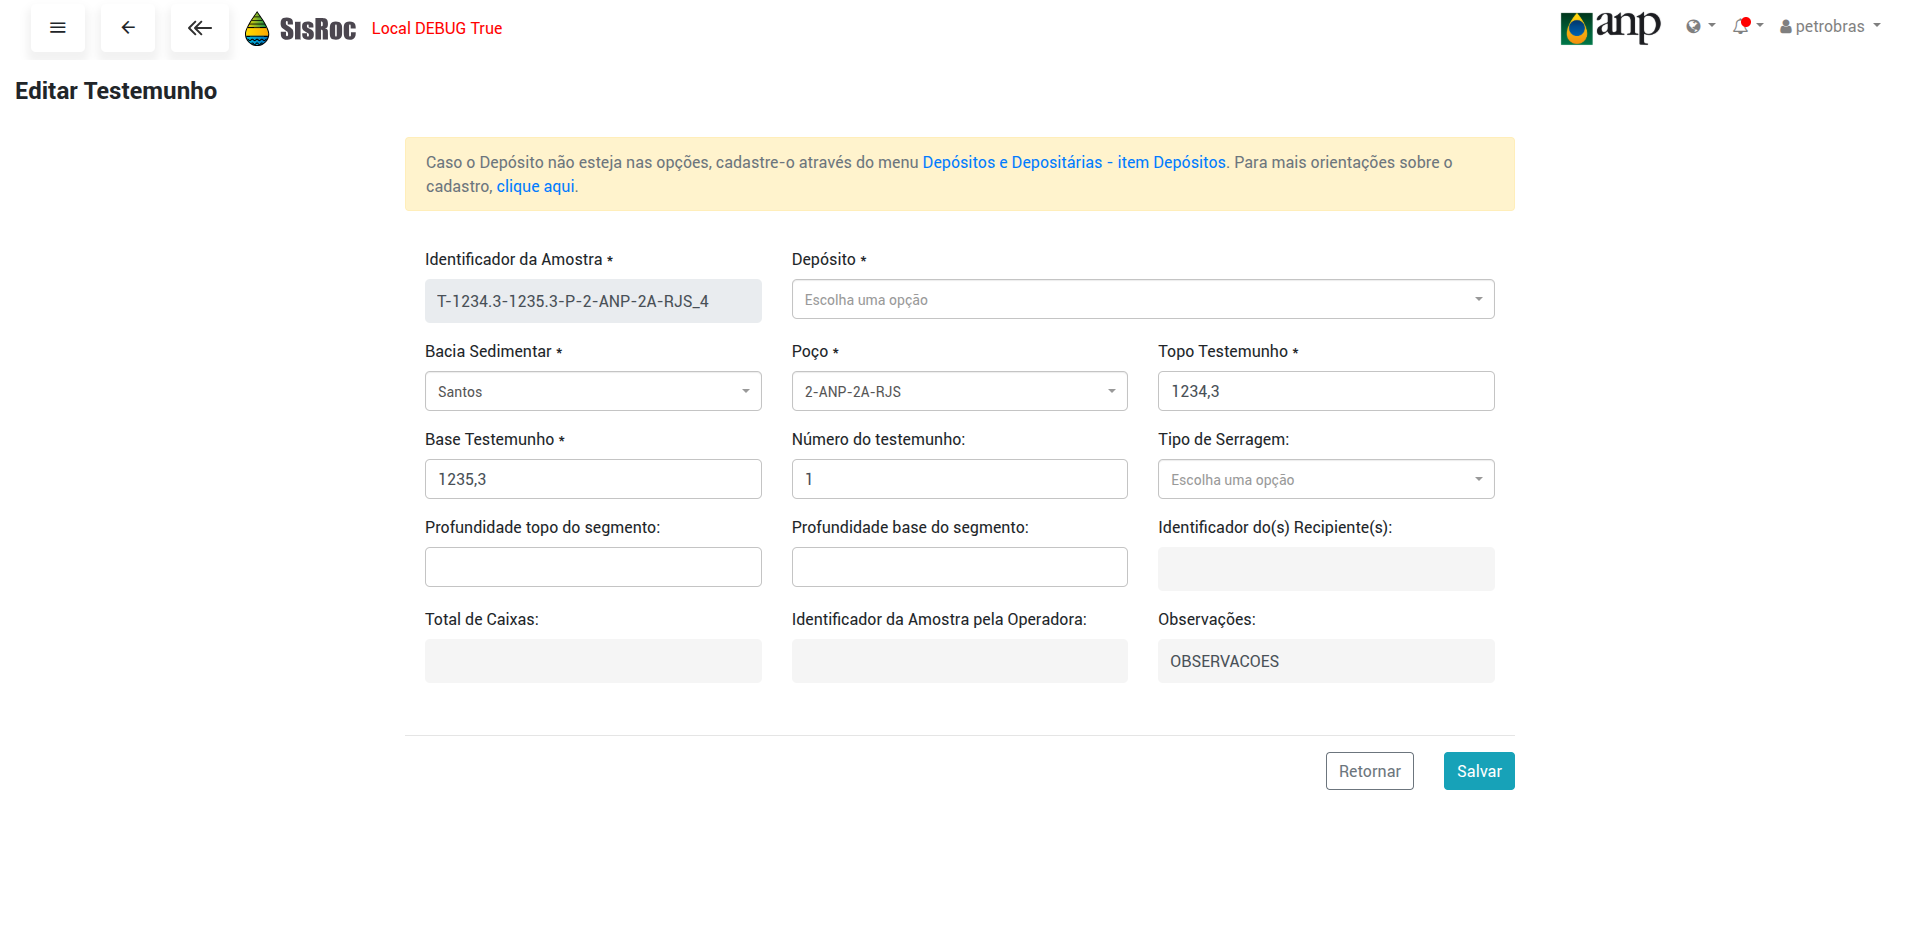Viewport: 1907px width, 941px height.
Task: Click the Profundidade topo do segmento field
Action: [592, 567]
